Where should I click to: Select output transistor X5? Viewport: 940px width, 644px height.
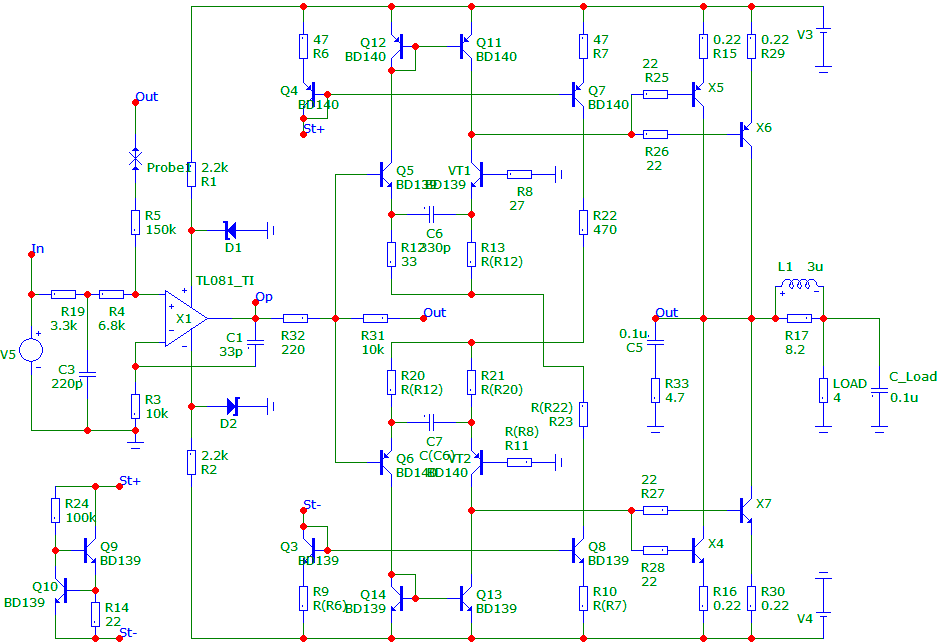coord(698,94)
